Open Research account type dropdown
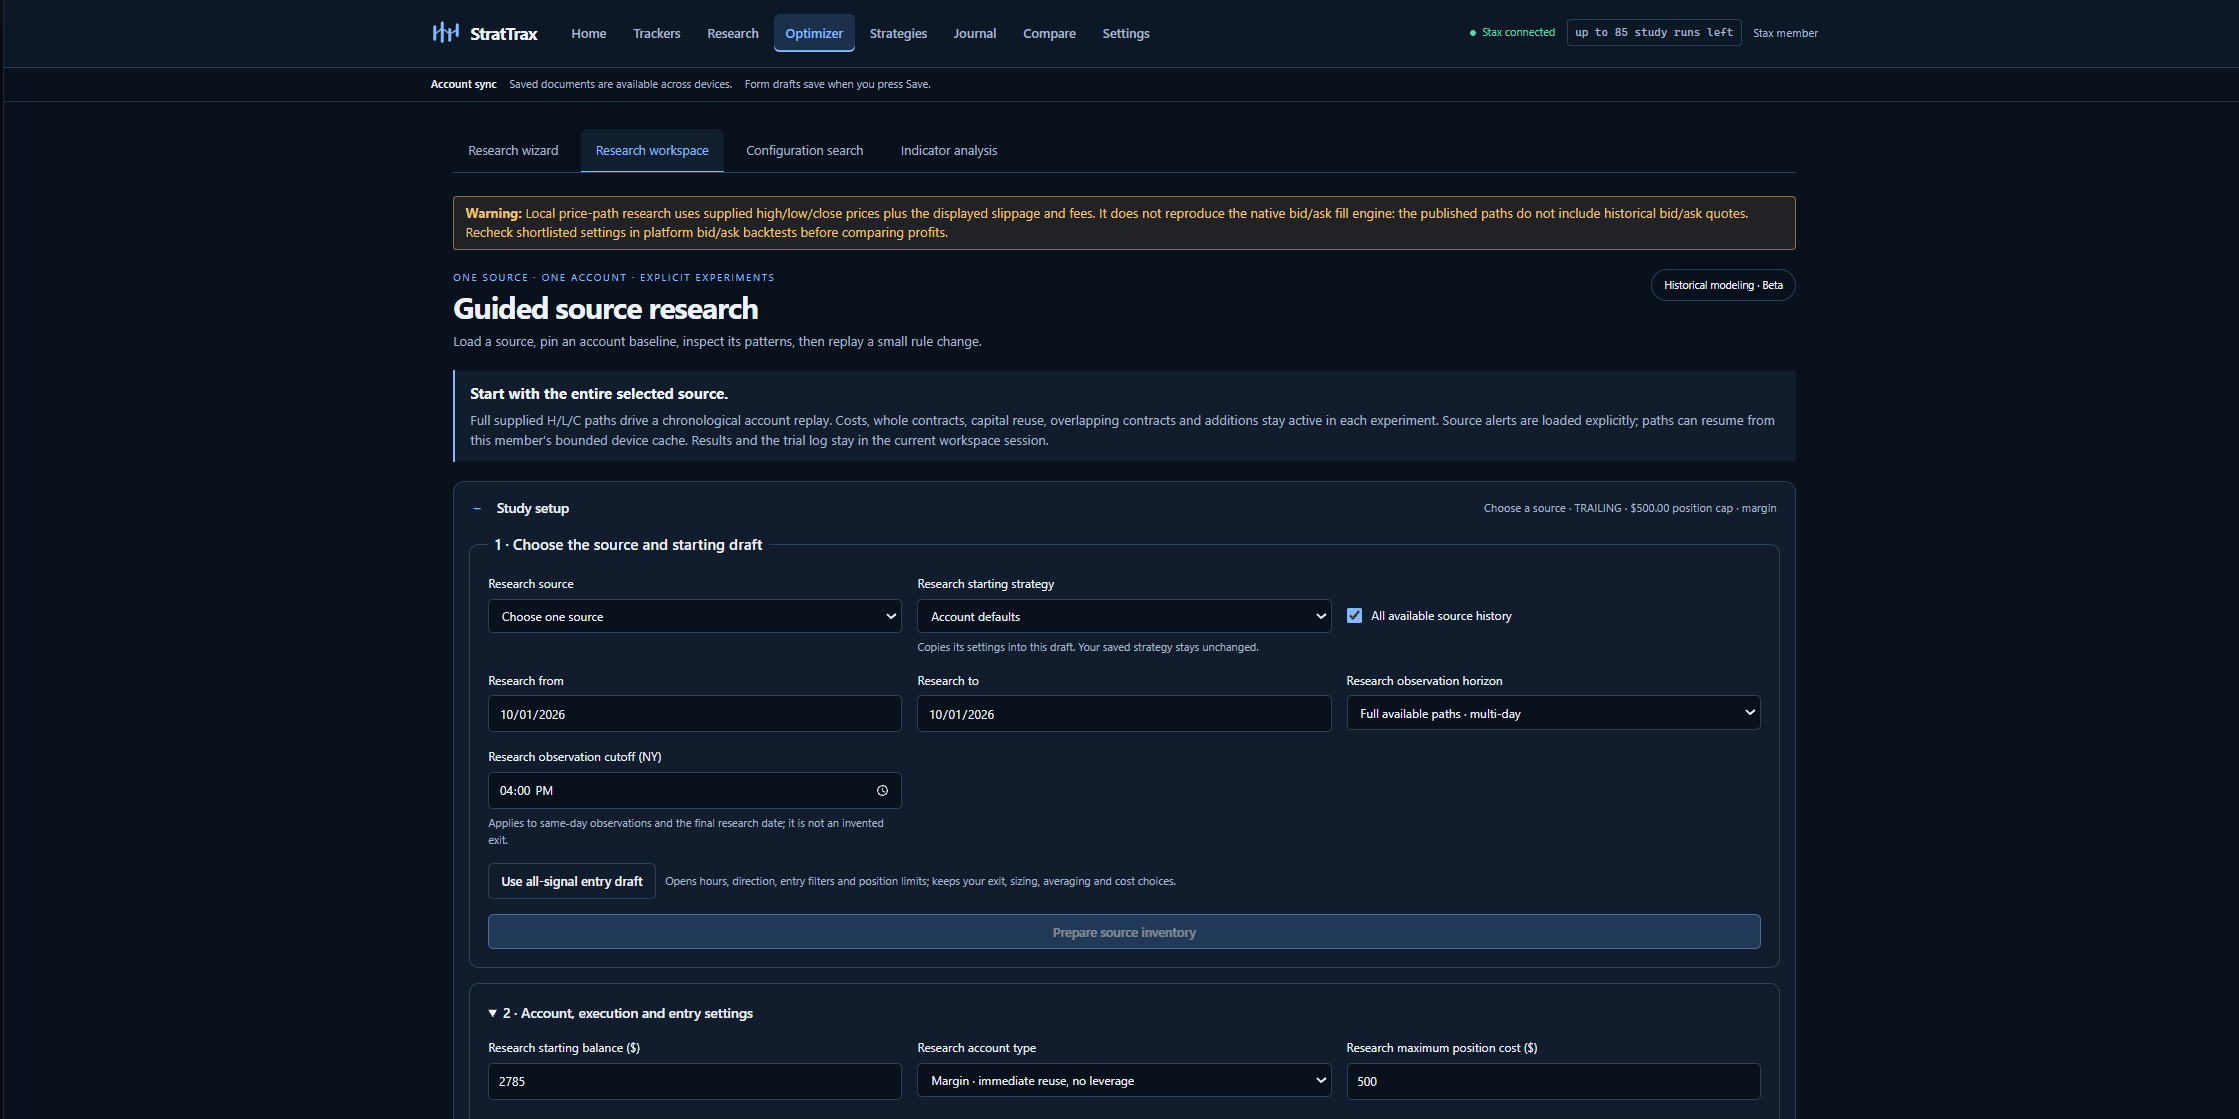Image resolution: width=2239 pixels, height=1119 pixels. (1124, 1080)
